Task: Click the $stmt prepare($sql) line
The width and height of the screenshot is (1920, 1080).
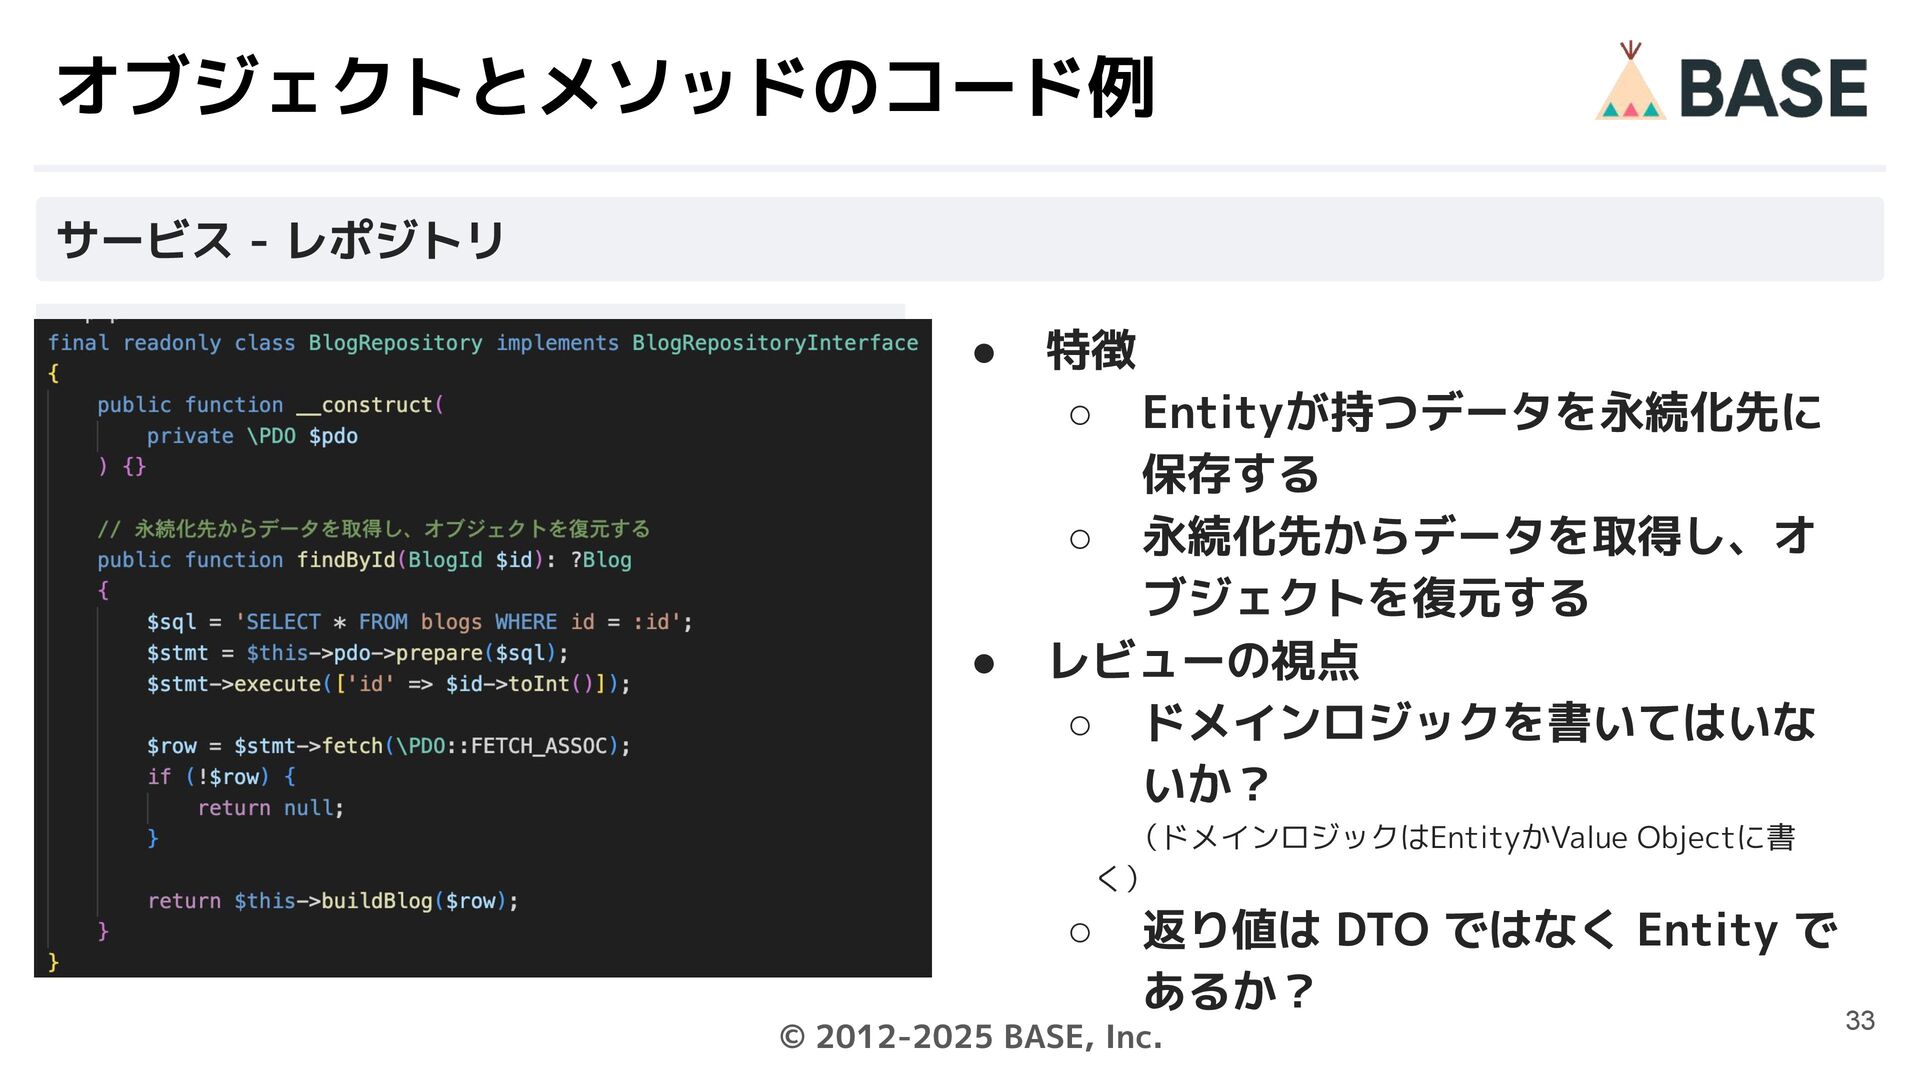Action: point(358,653)
